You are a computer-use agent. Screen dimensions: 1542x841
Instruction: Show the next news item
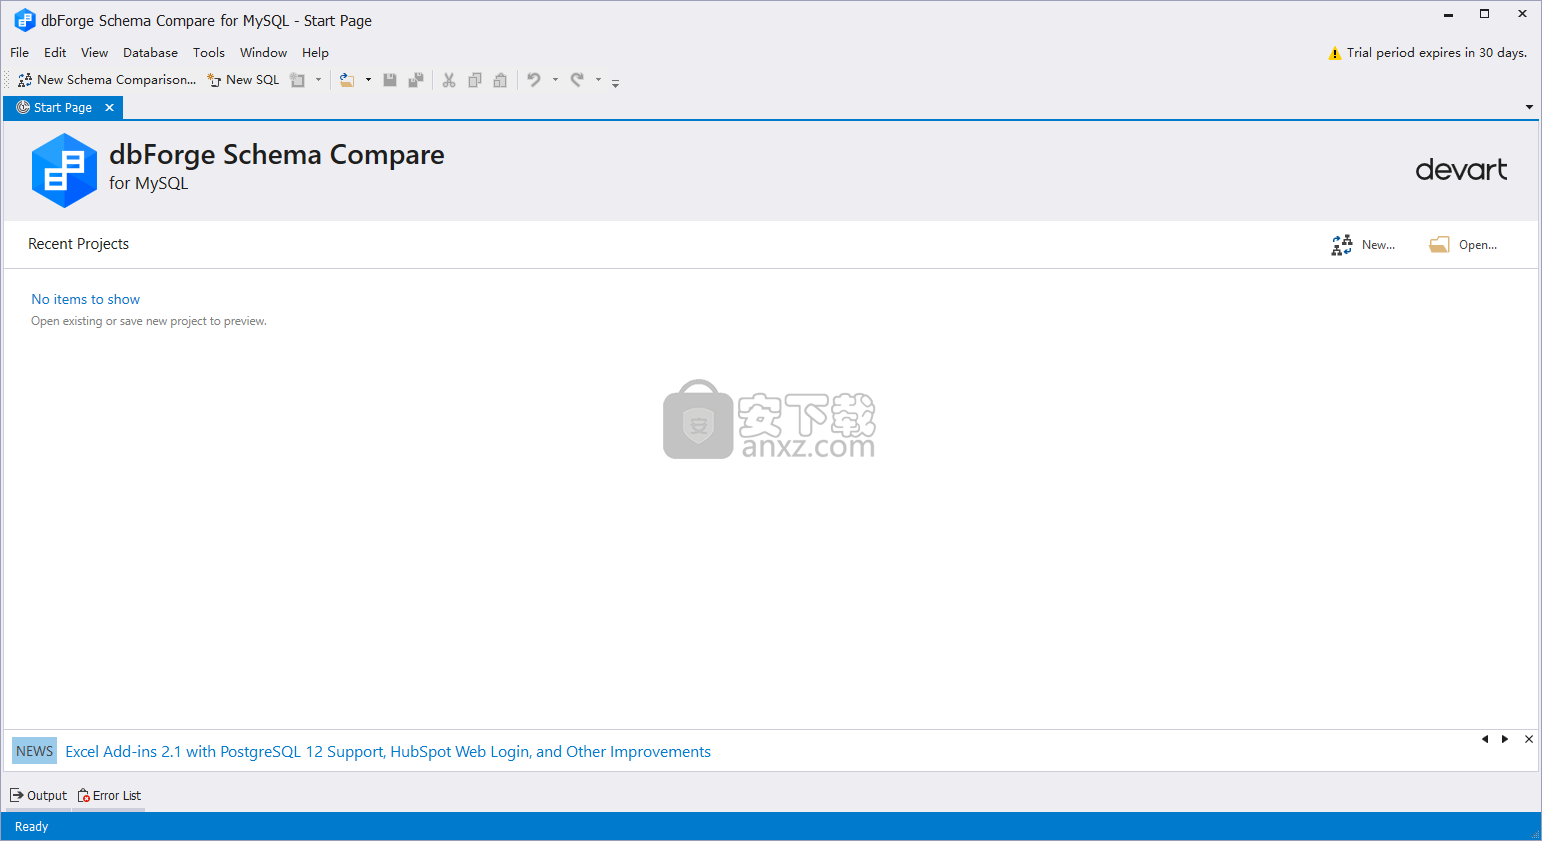click(1505, 739)
